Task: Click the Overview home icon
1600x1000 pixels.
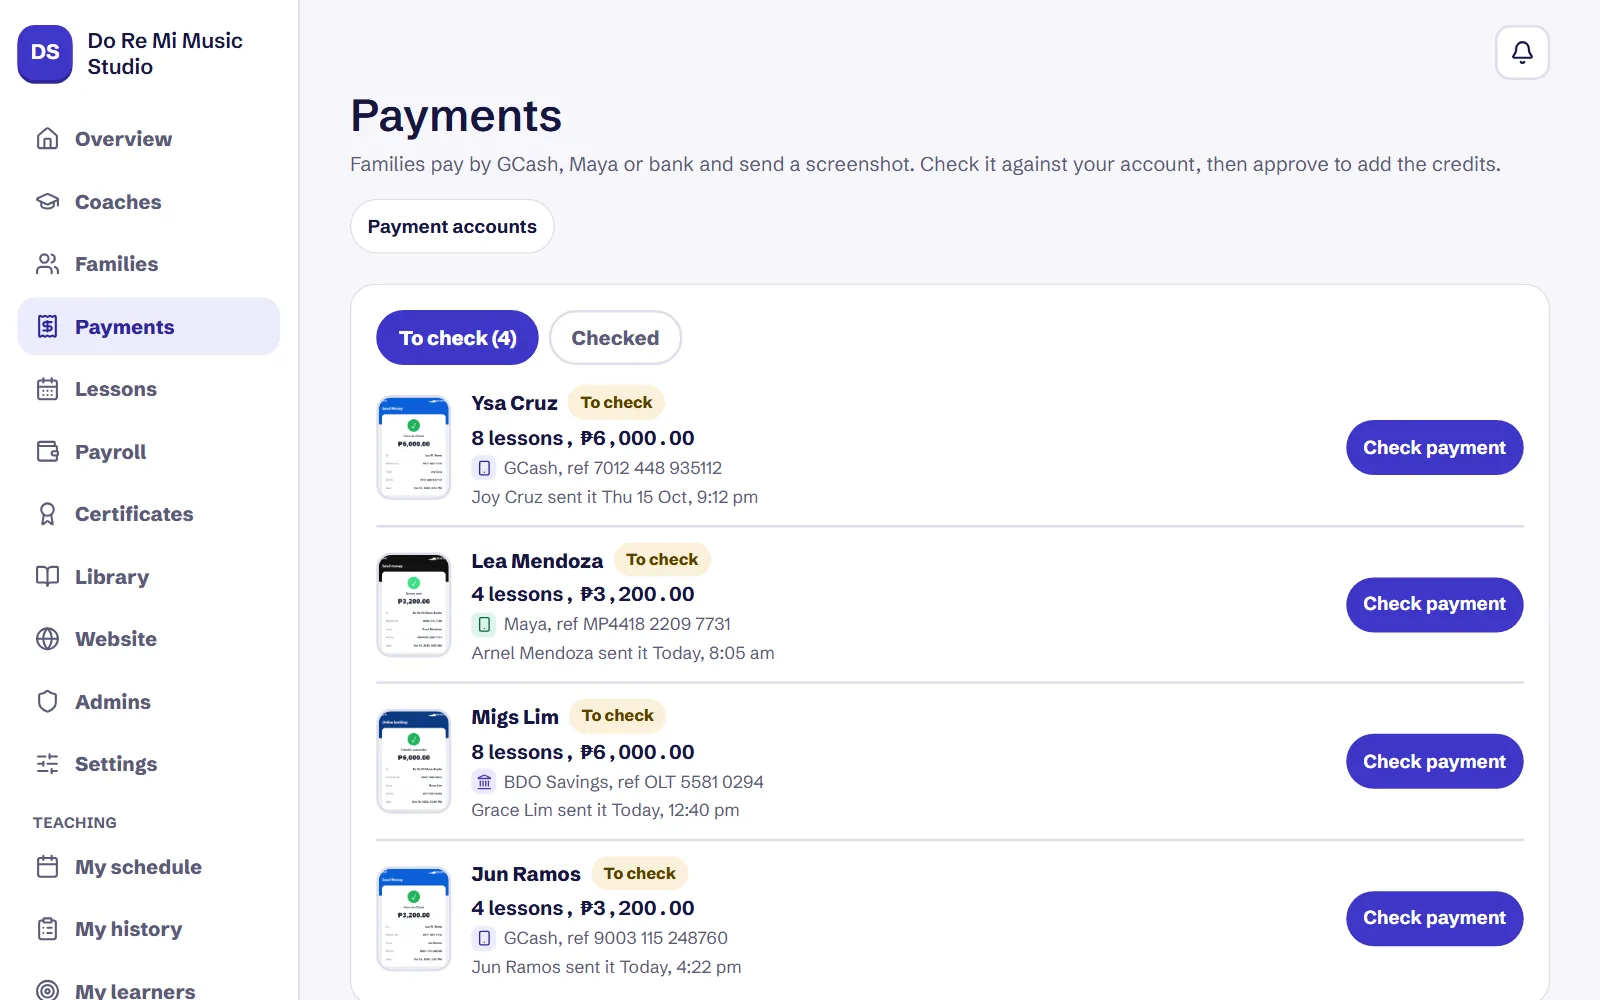Action: tap(47, 139)
